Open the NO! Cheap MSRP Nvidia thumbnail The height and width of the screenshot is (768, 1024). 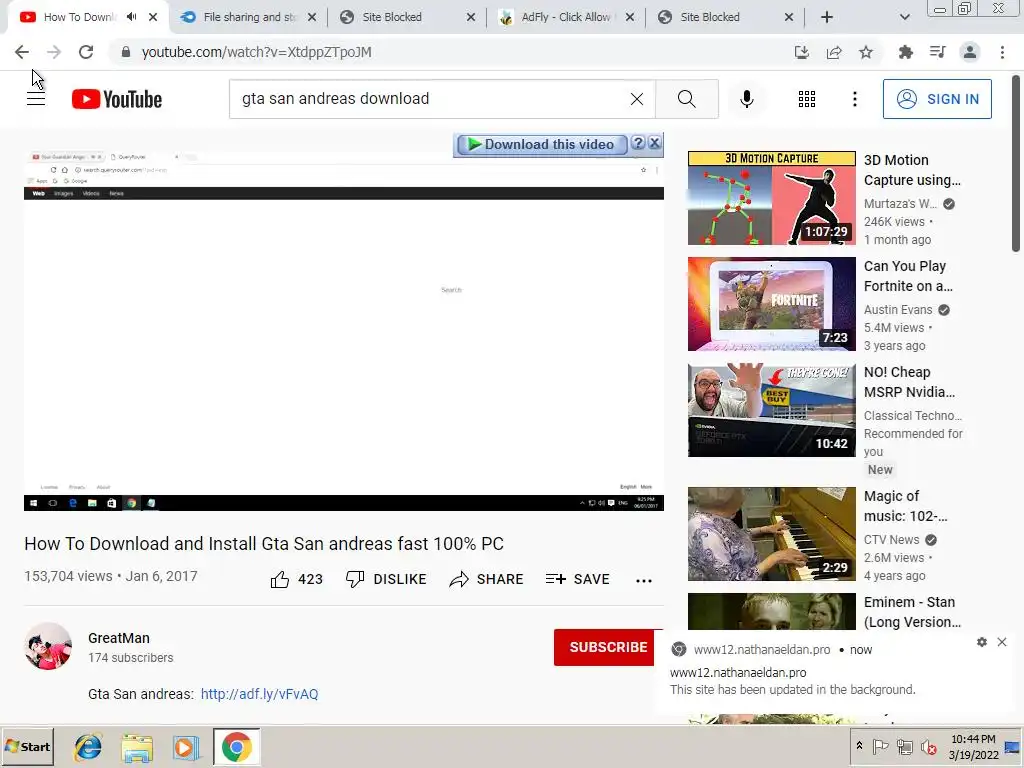tap(771, 409)
